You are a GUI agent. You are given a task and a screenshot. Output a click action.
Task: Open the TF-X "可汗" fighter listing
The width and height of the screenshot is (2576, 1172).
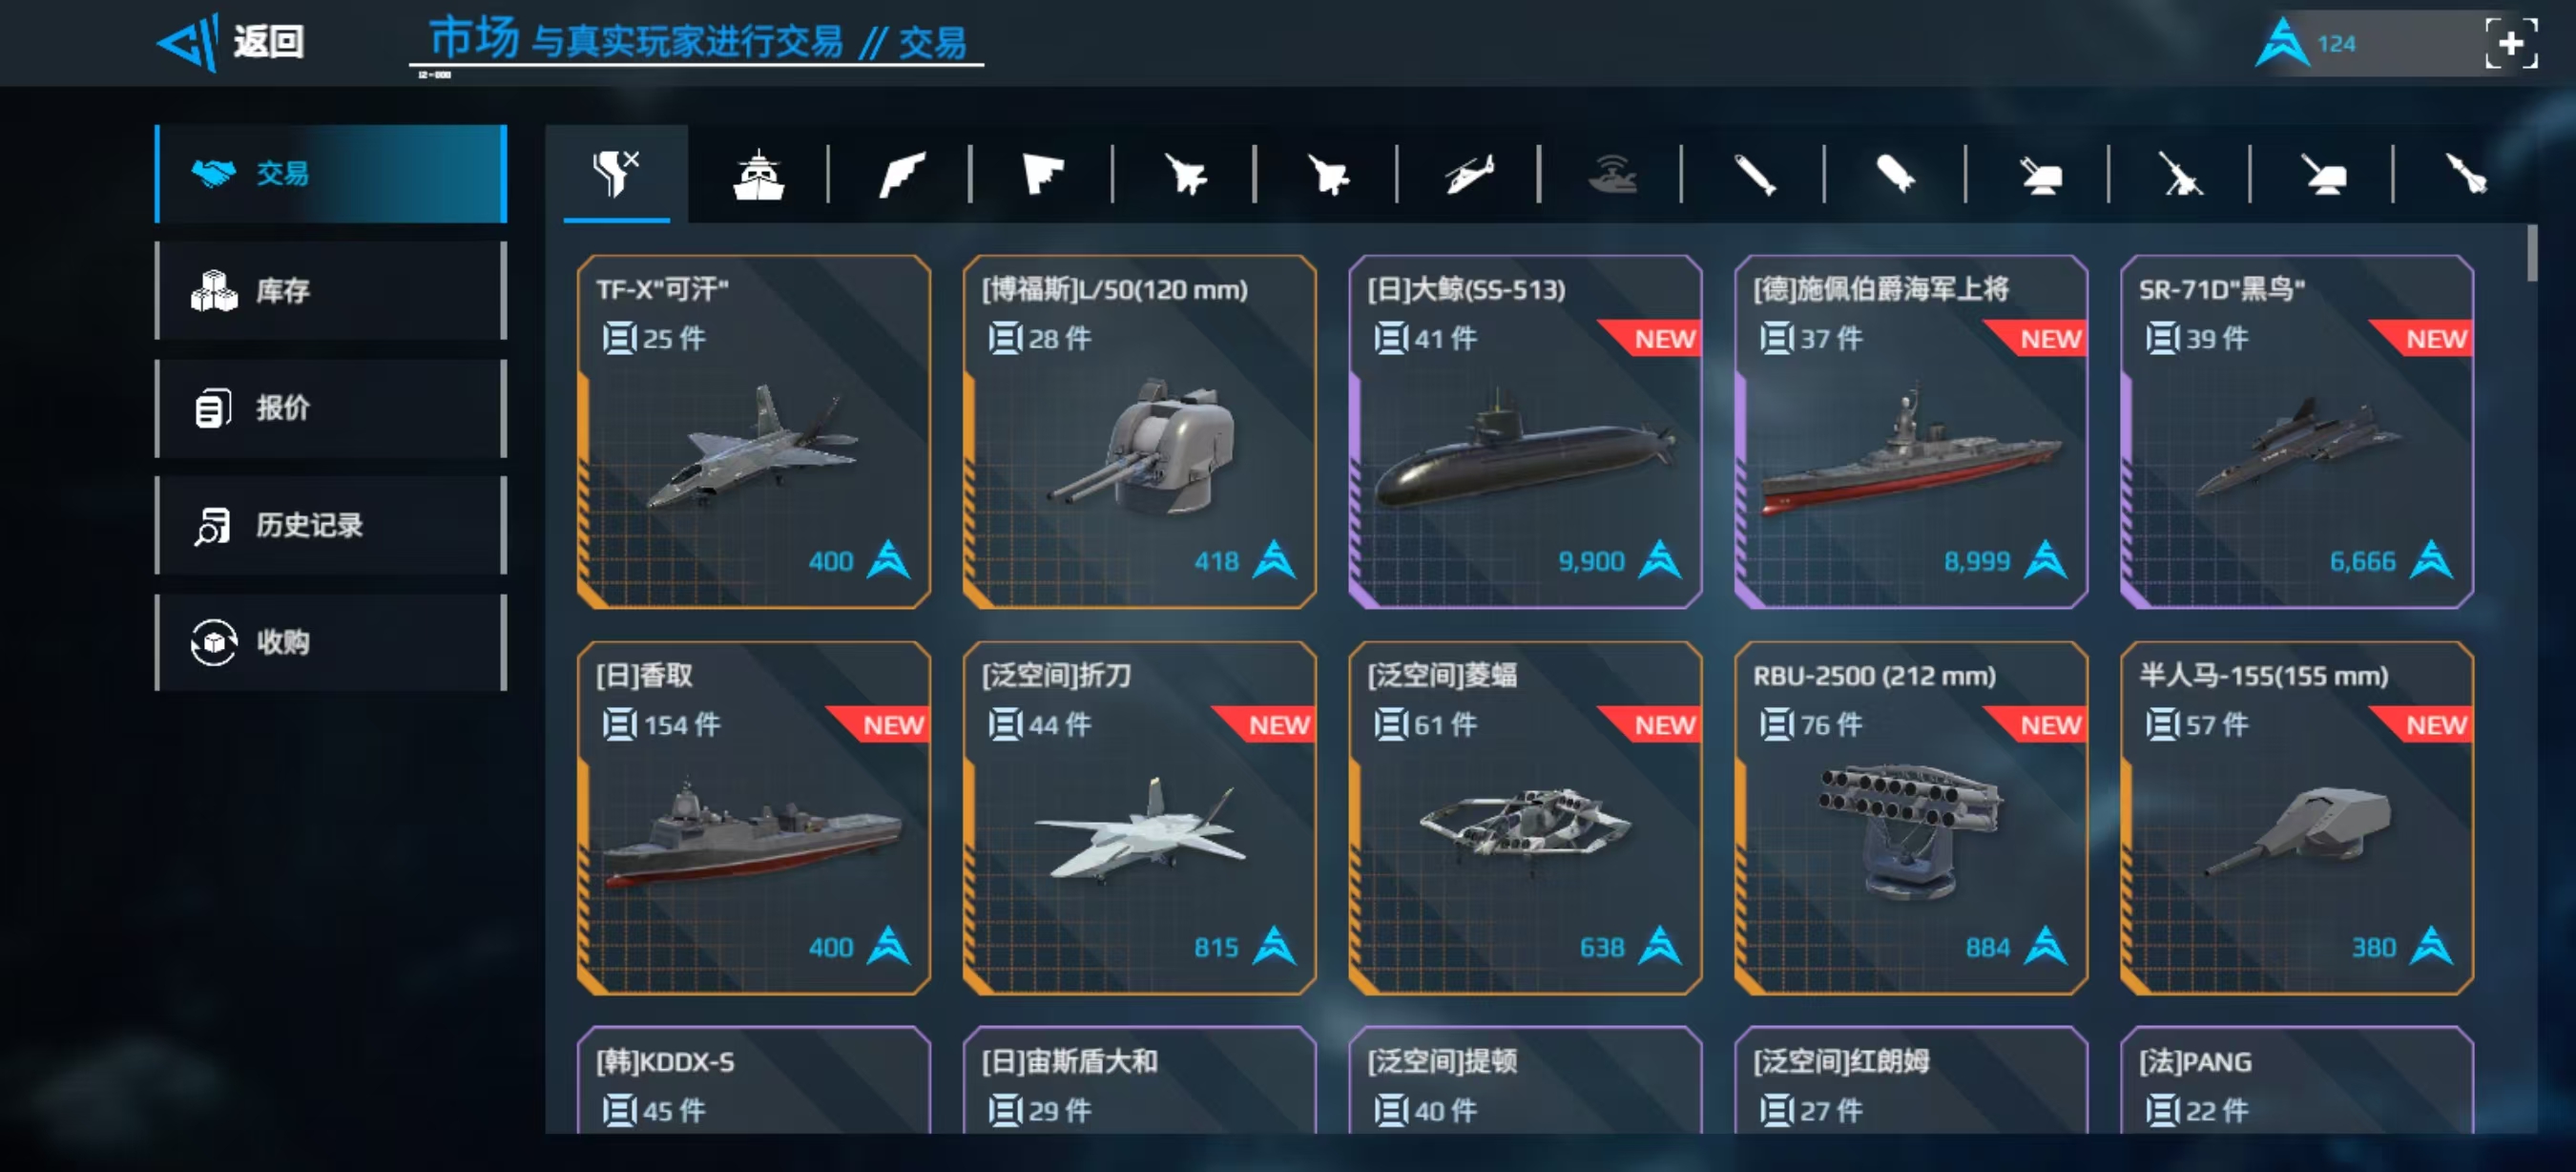(x=754, y=432)
